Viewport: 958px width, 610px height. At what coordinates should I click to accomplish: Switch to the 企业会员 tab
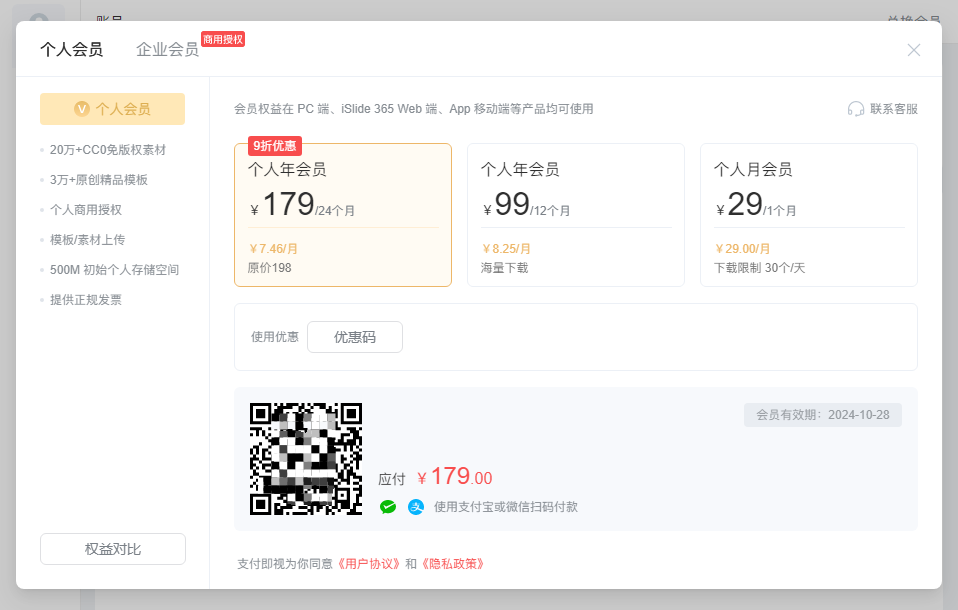[x=167, y=50]
